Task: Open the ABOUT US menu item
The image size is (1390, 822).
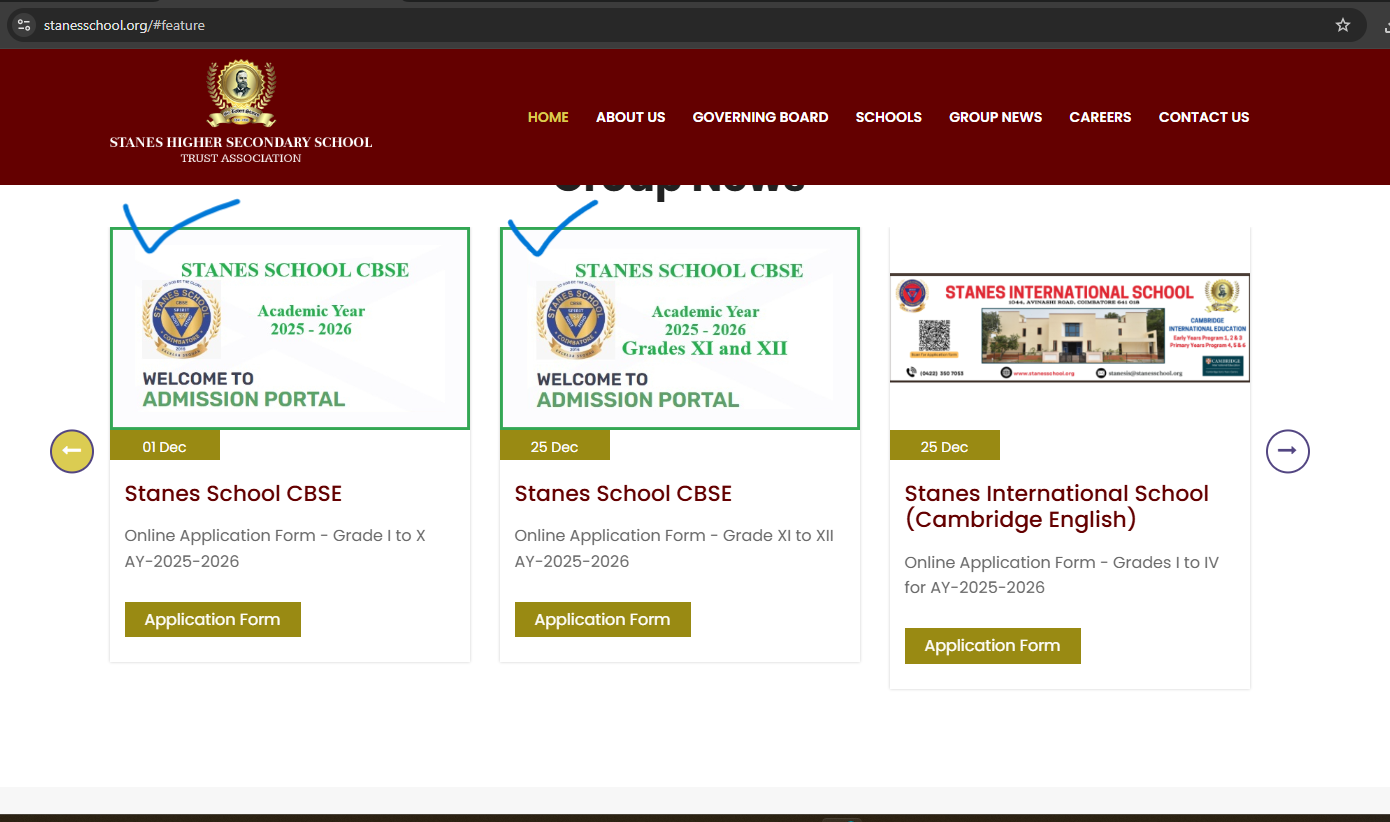Action: coord(630,117)
